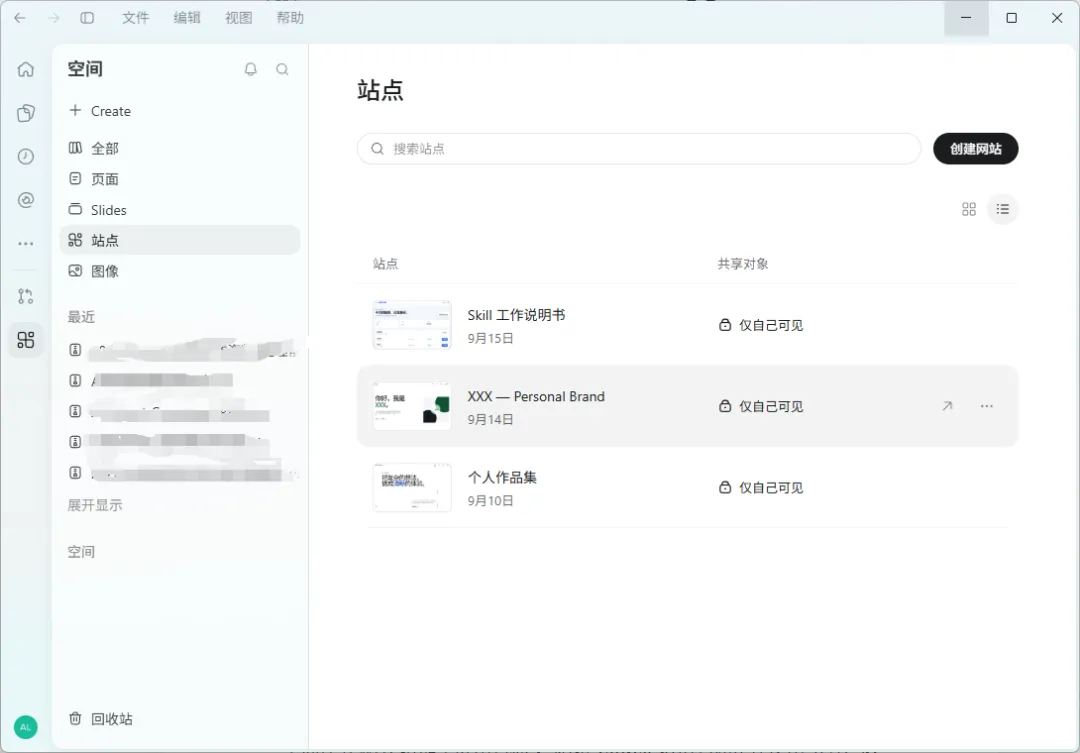The width and height of the screenshot is (1080, 753).
Task: Click the 9月10日 date text
Action: click(490, 501)
